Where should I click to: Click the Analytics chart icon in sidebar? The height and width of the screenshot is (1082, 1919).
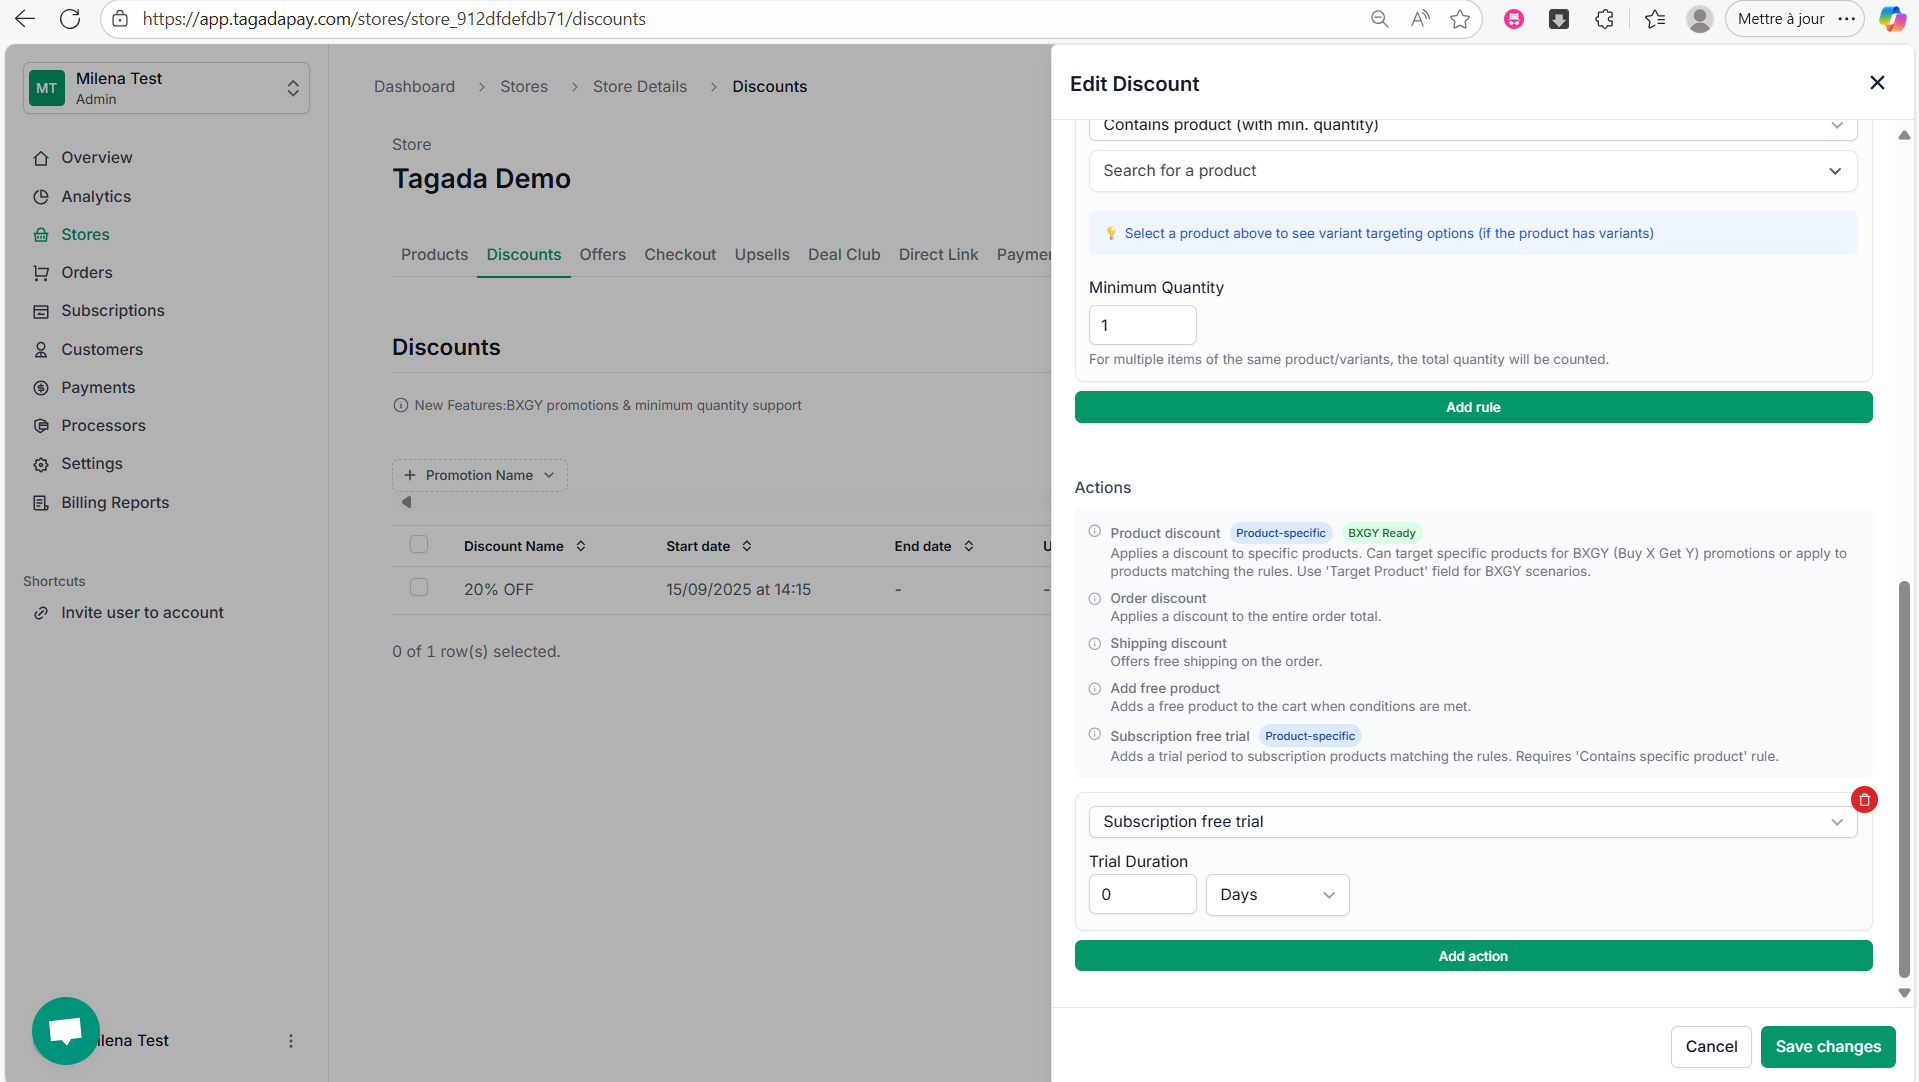[41, 197]
